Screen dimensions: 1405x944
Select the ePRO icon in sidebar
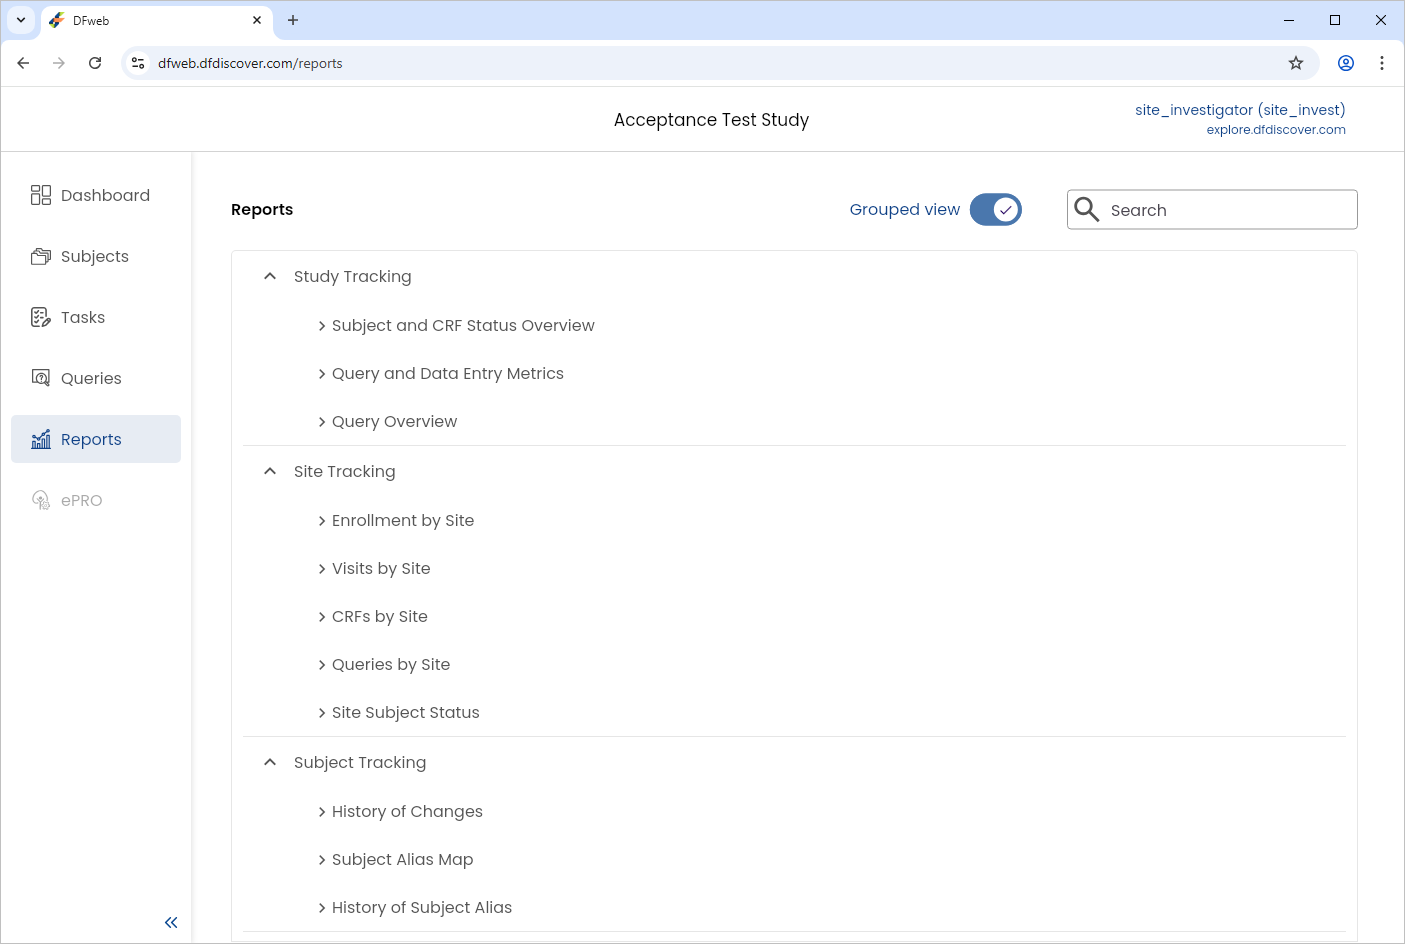[41, 500]
